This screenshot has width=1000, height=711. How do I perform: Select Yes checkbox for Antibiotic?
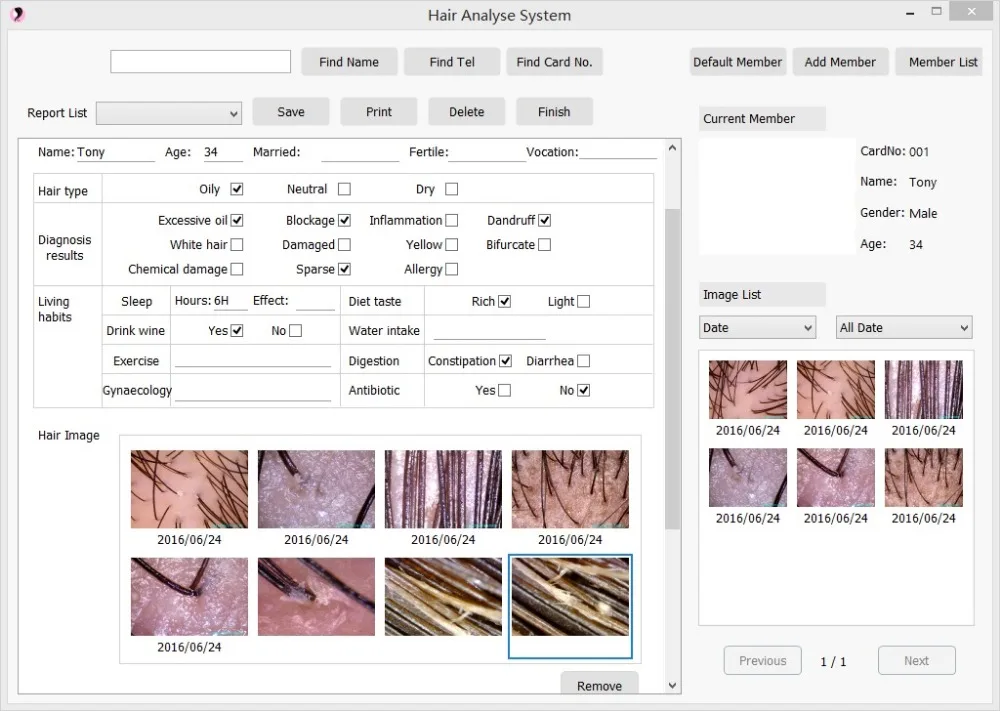pos(504,390)
